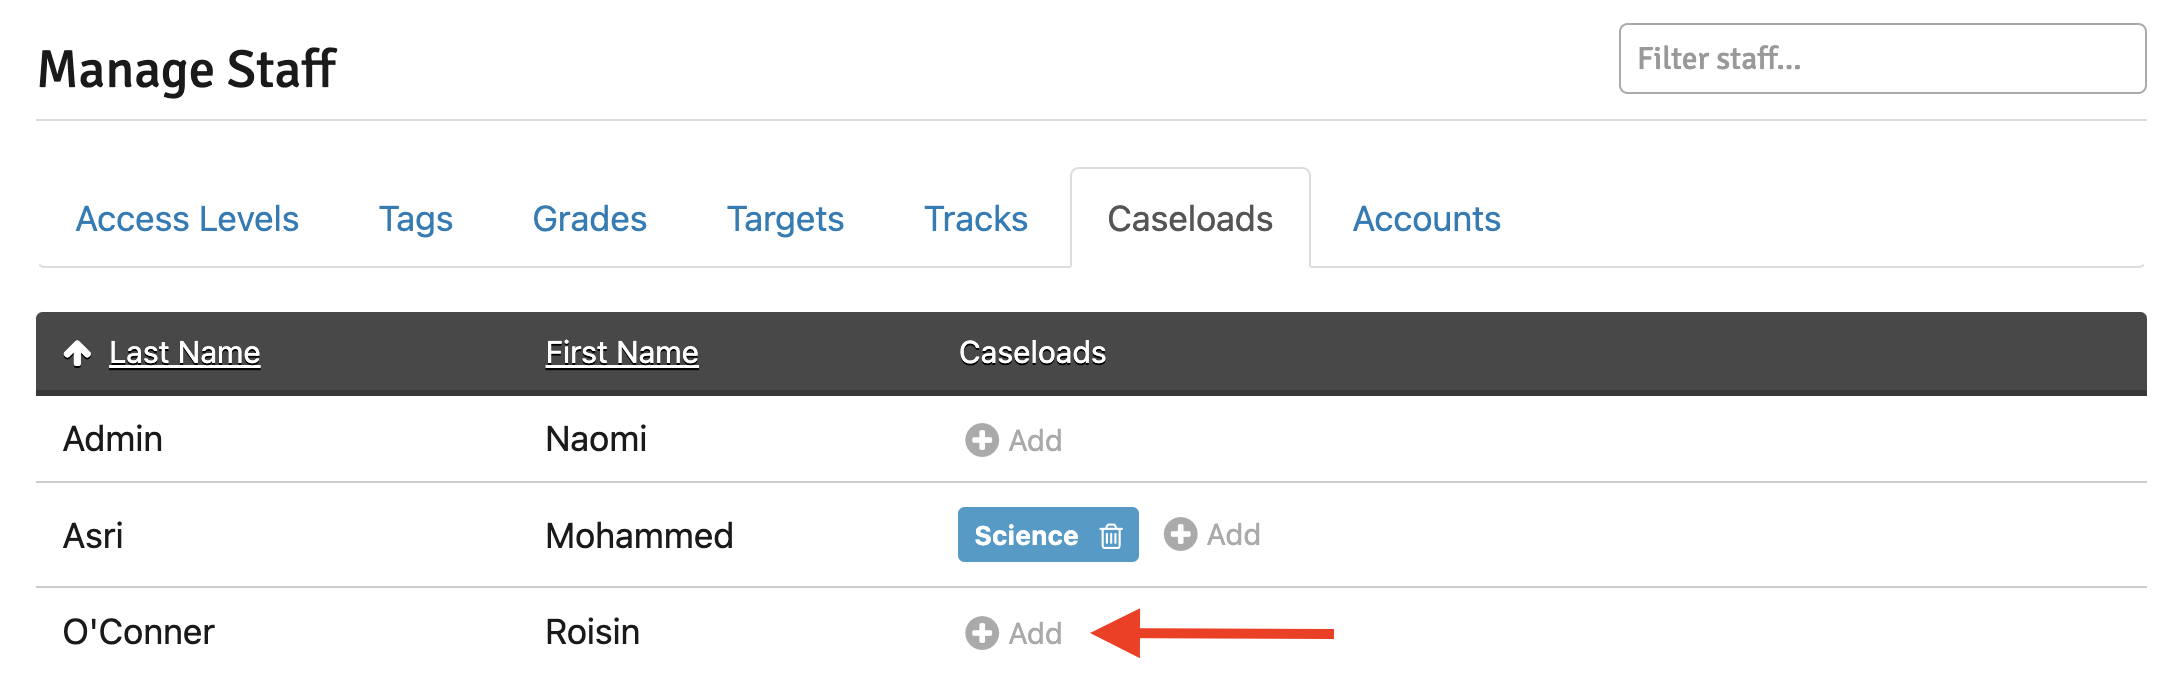The image size is (2184, 690).
Task: Go to the Targets tab
Action: click(785, 219)
